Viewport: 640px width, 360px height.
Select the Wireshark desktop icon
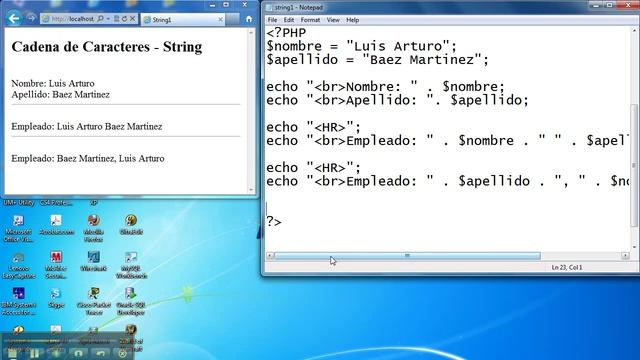(x=93, y=261)
